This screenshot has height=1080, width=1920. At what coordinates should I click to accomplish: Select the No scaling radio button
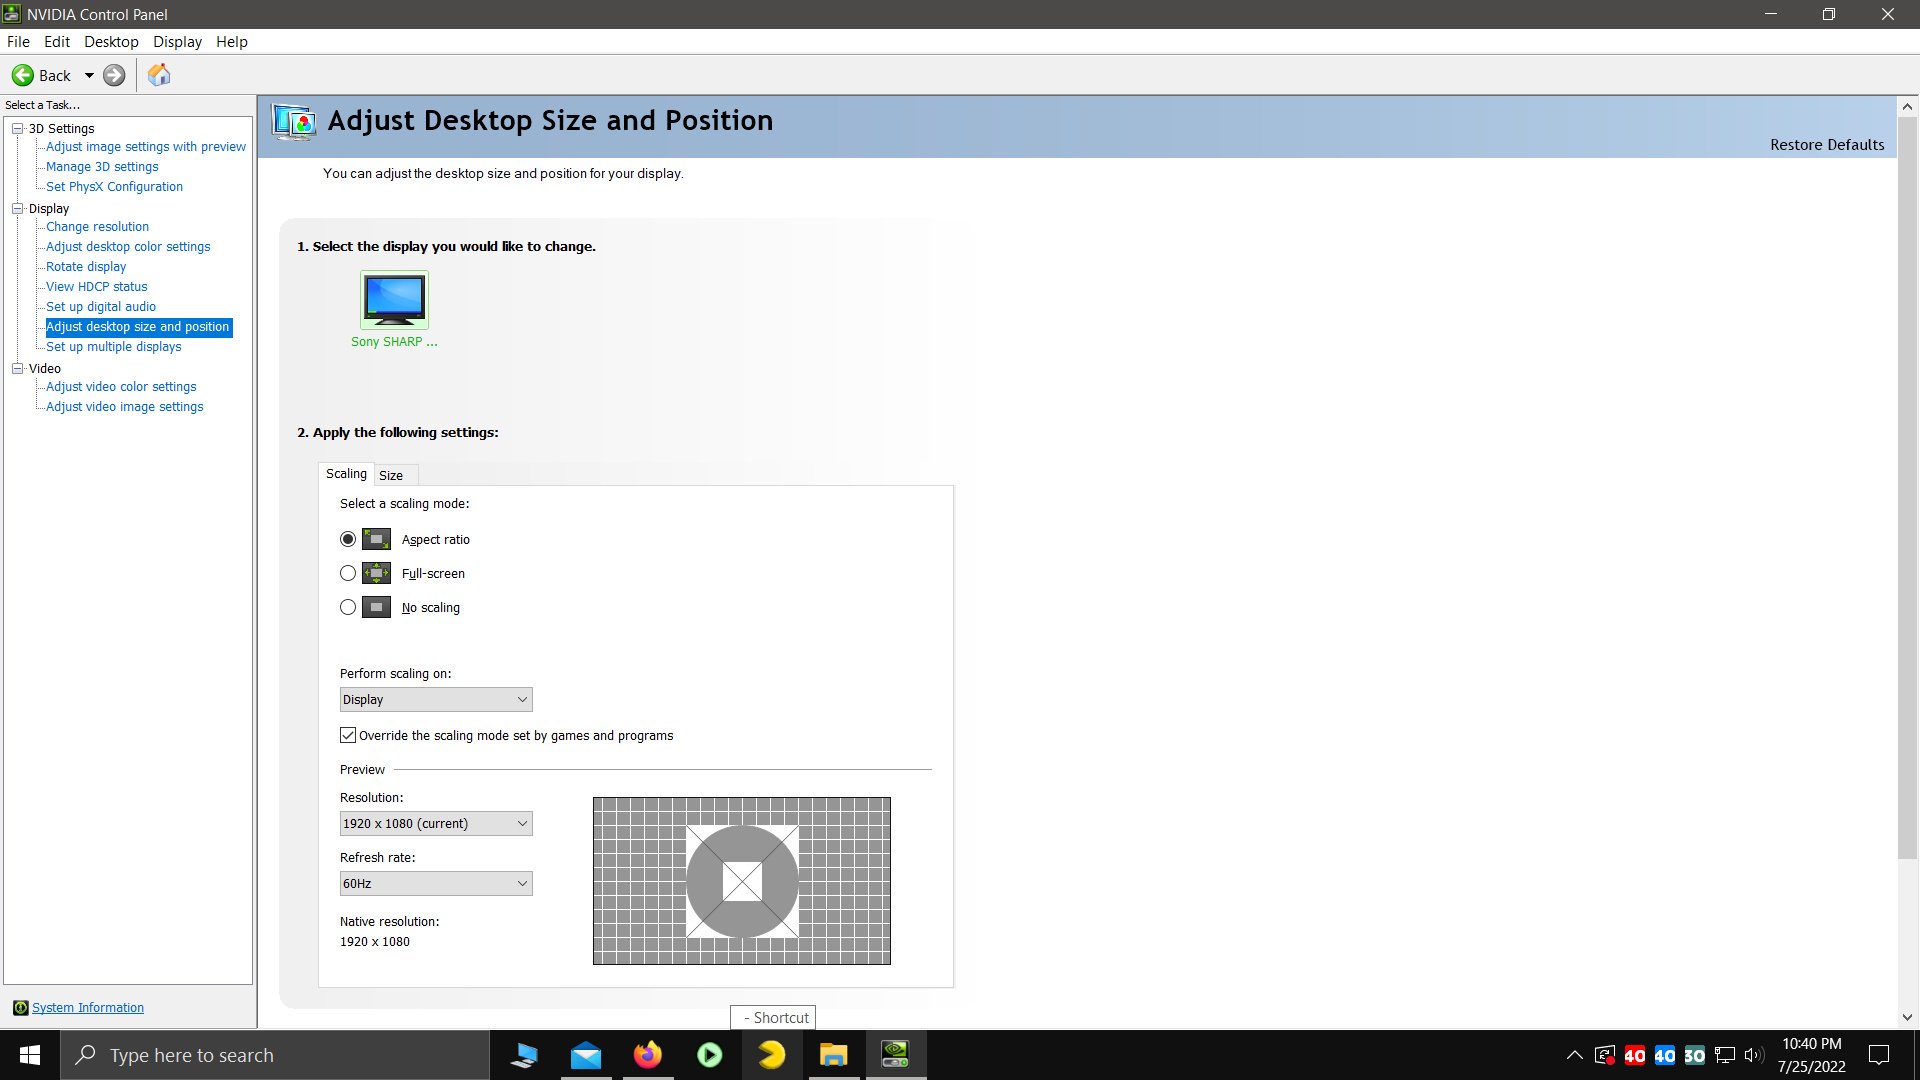(348, 607)
